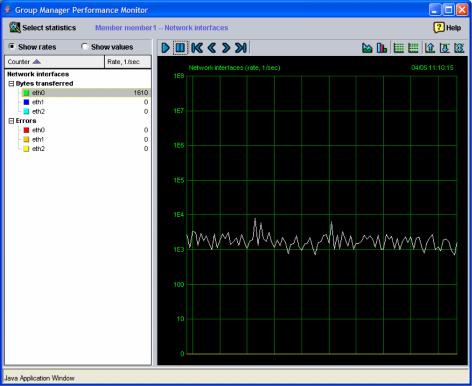Click the green eth0 color swatch

click(x=26, y=93)
